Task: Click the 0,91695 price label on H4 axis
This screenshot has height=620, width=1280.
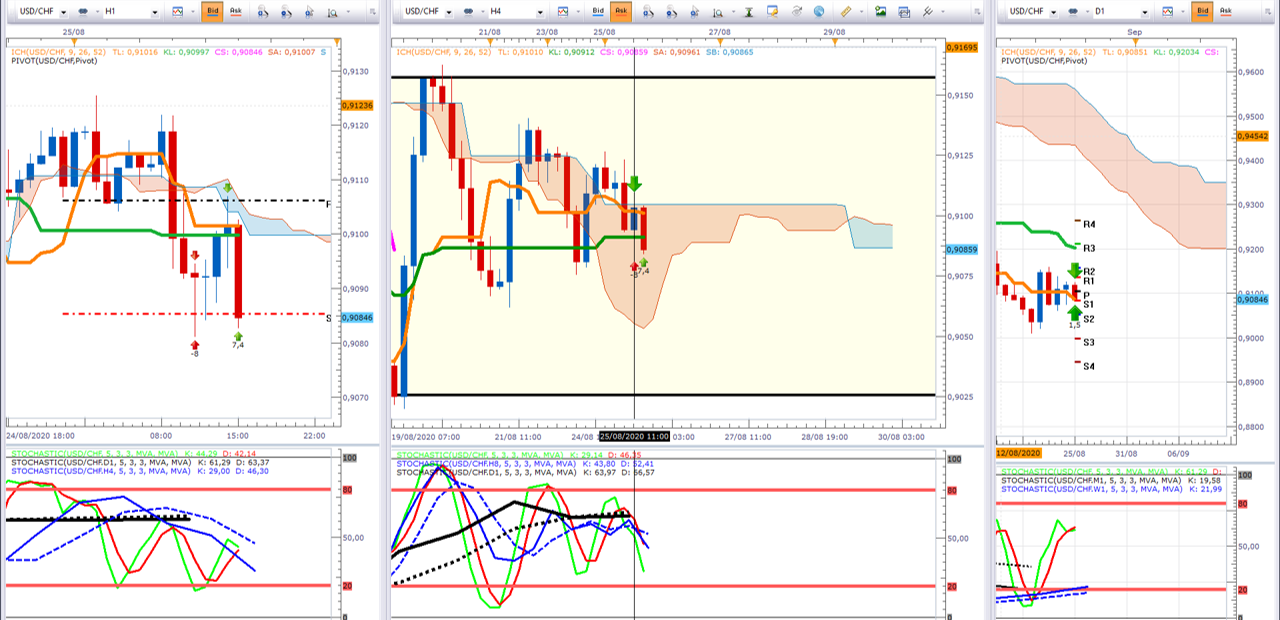Action: 960,47
